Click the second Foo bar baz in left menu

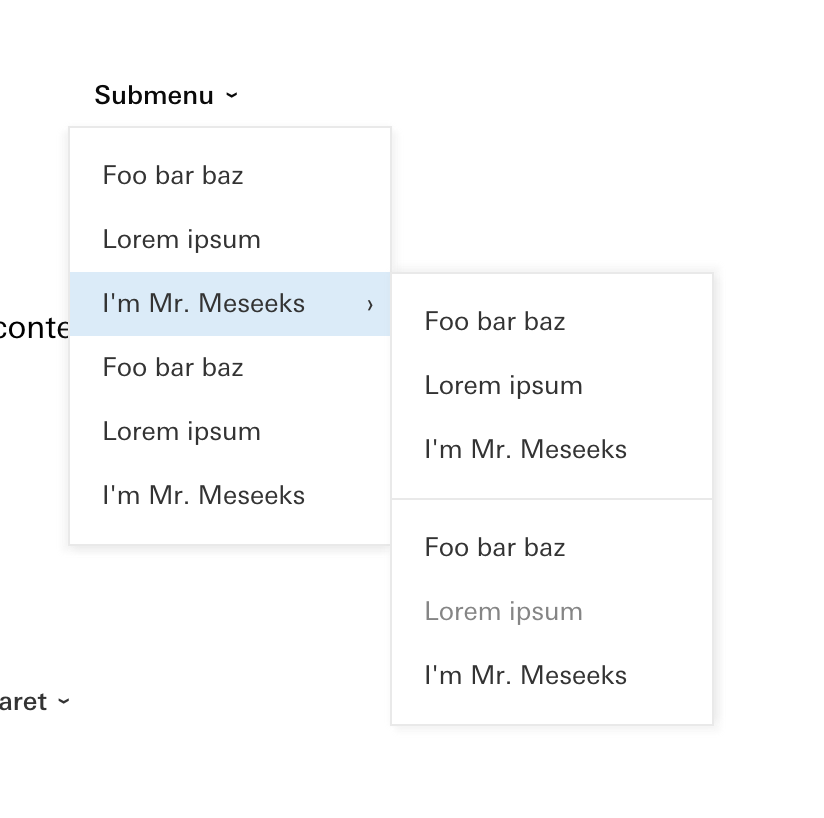click(x=173, y=367)
